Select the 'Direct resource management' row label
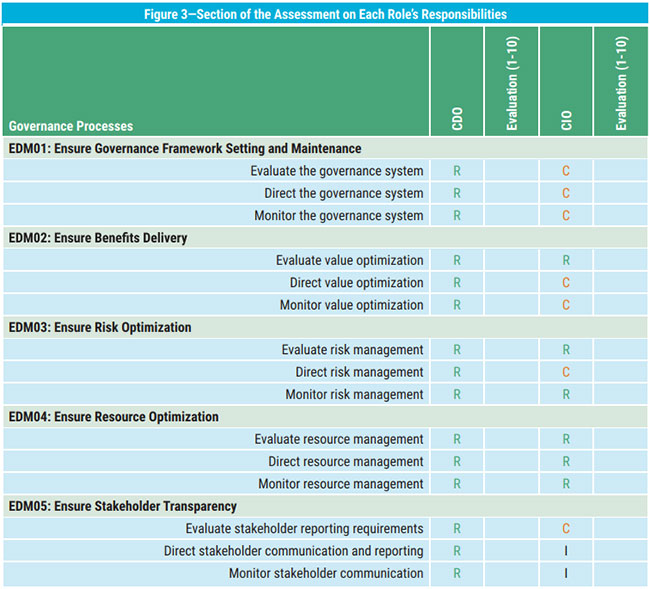 (x=345, y=461)
